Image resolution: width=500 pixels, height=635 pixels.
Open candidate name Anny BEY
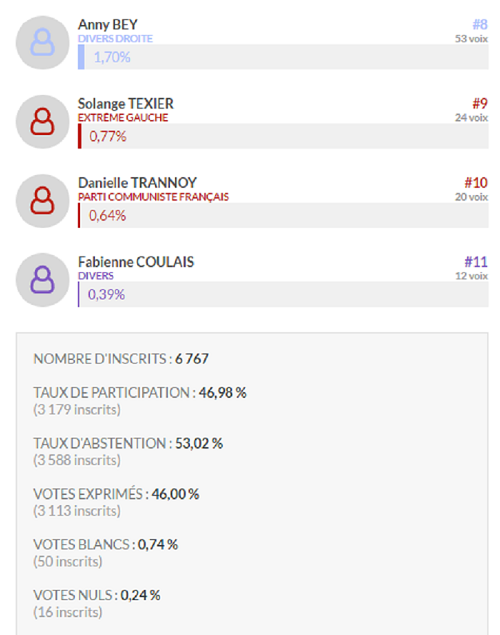(x=108, y=25)
